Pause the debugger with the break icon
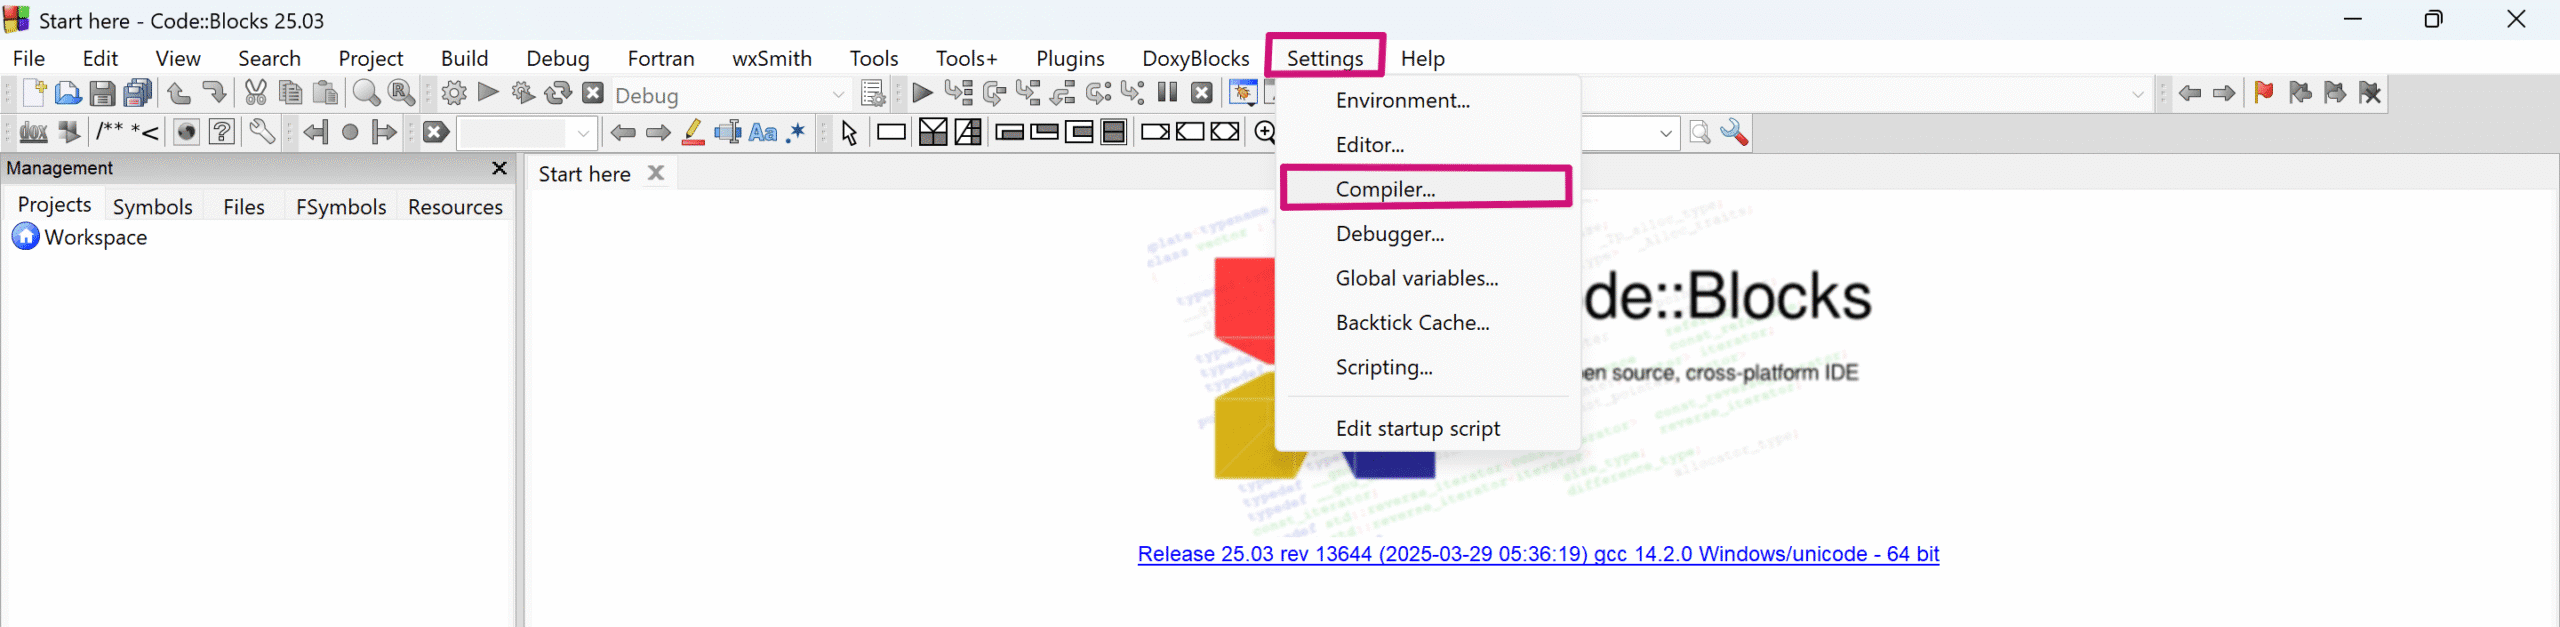The width and height of the screenshot is (2560, 627). coord(1167,93)
